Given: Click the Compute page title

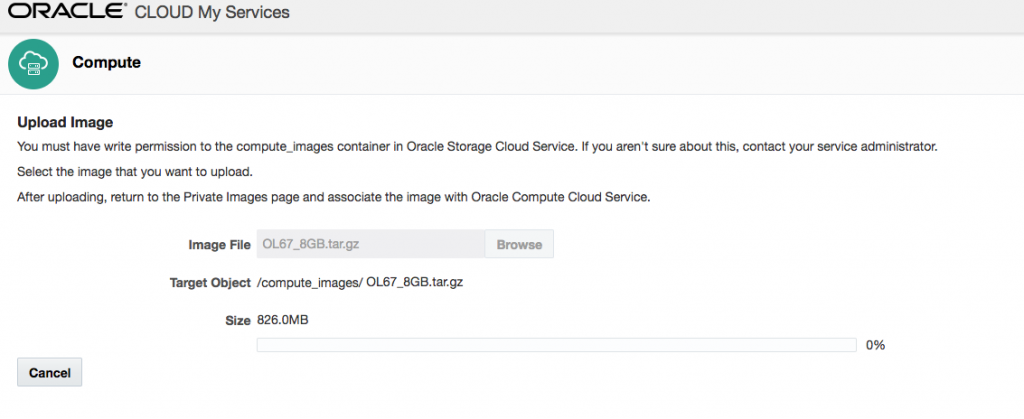Looking at the screenshot, I should (106, 63).
